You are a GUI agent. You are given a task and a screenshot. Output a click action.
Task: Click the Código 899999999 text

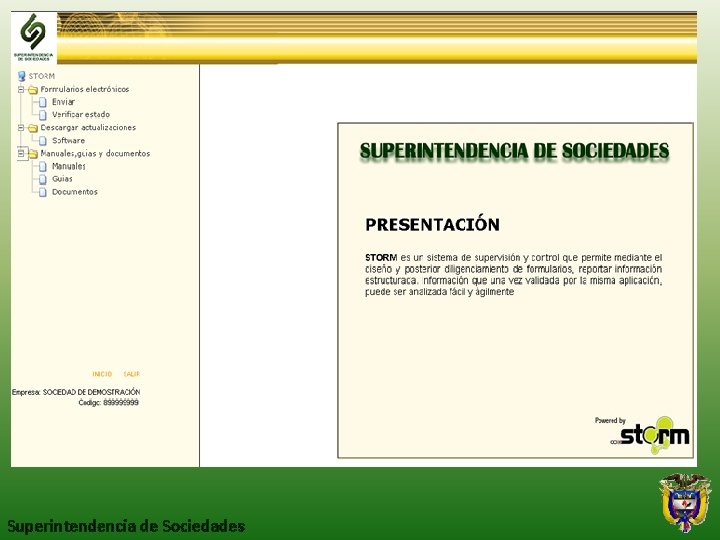tap(108, 403)
